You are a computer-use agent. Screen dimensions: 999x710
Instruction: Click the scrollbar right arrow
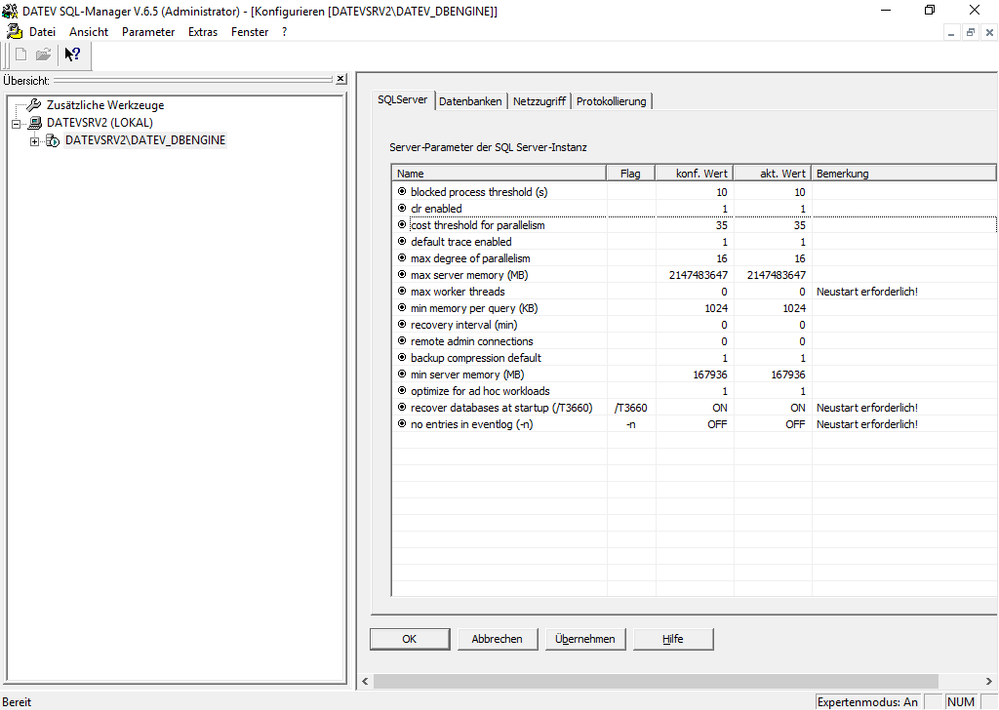point(989,681)
